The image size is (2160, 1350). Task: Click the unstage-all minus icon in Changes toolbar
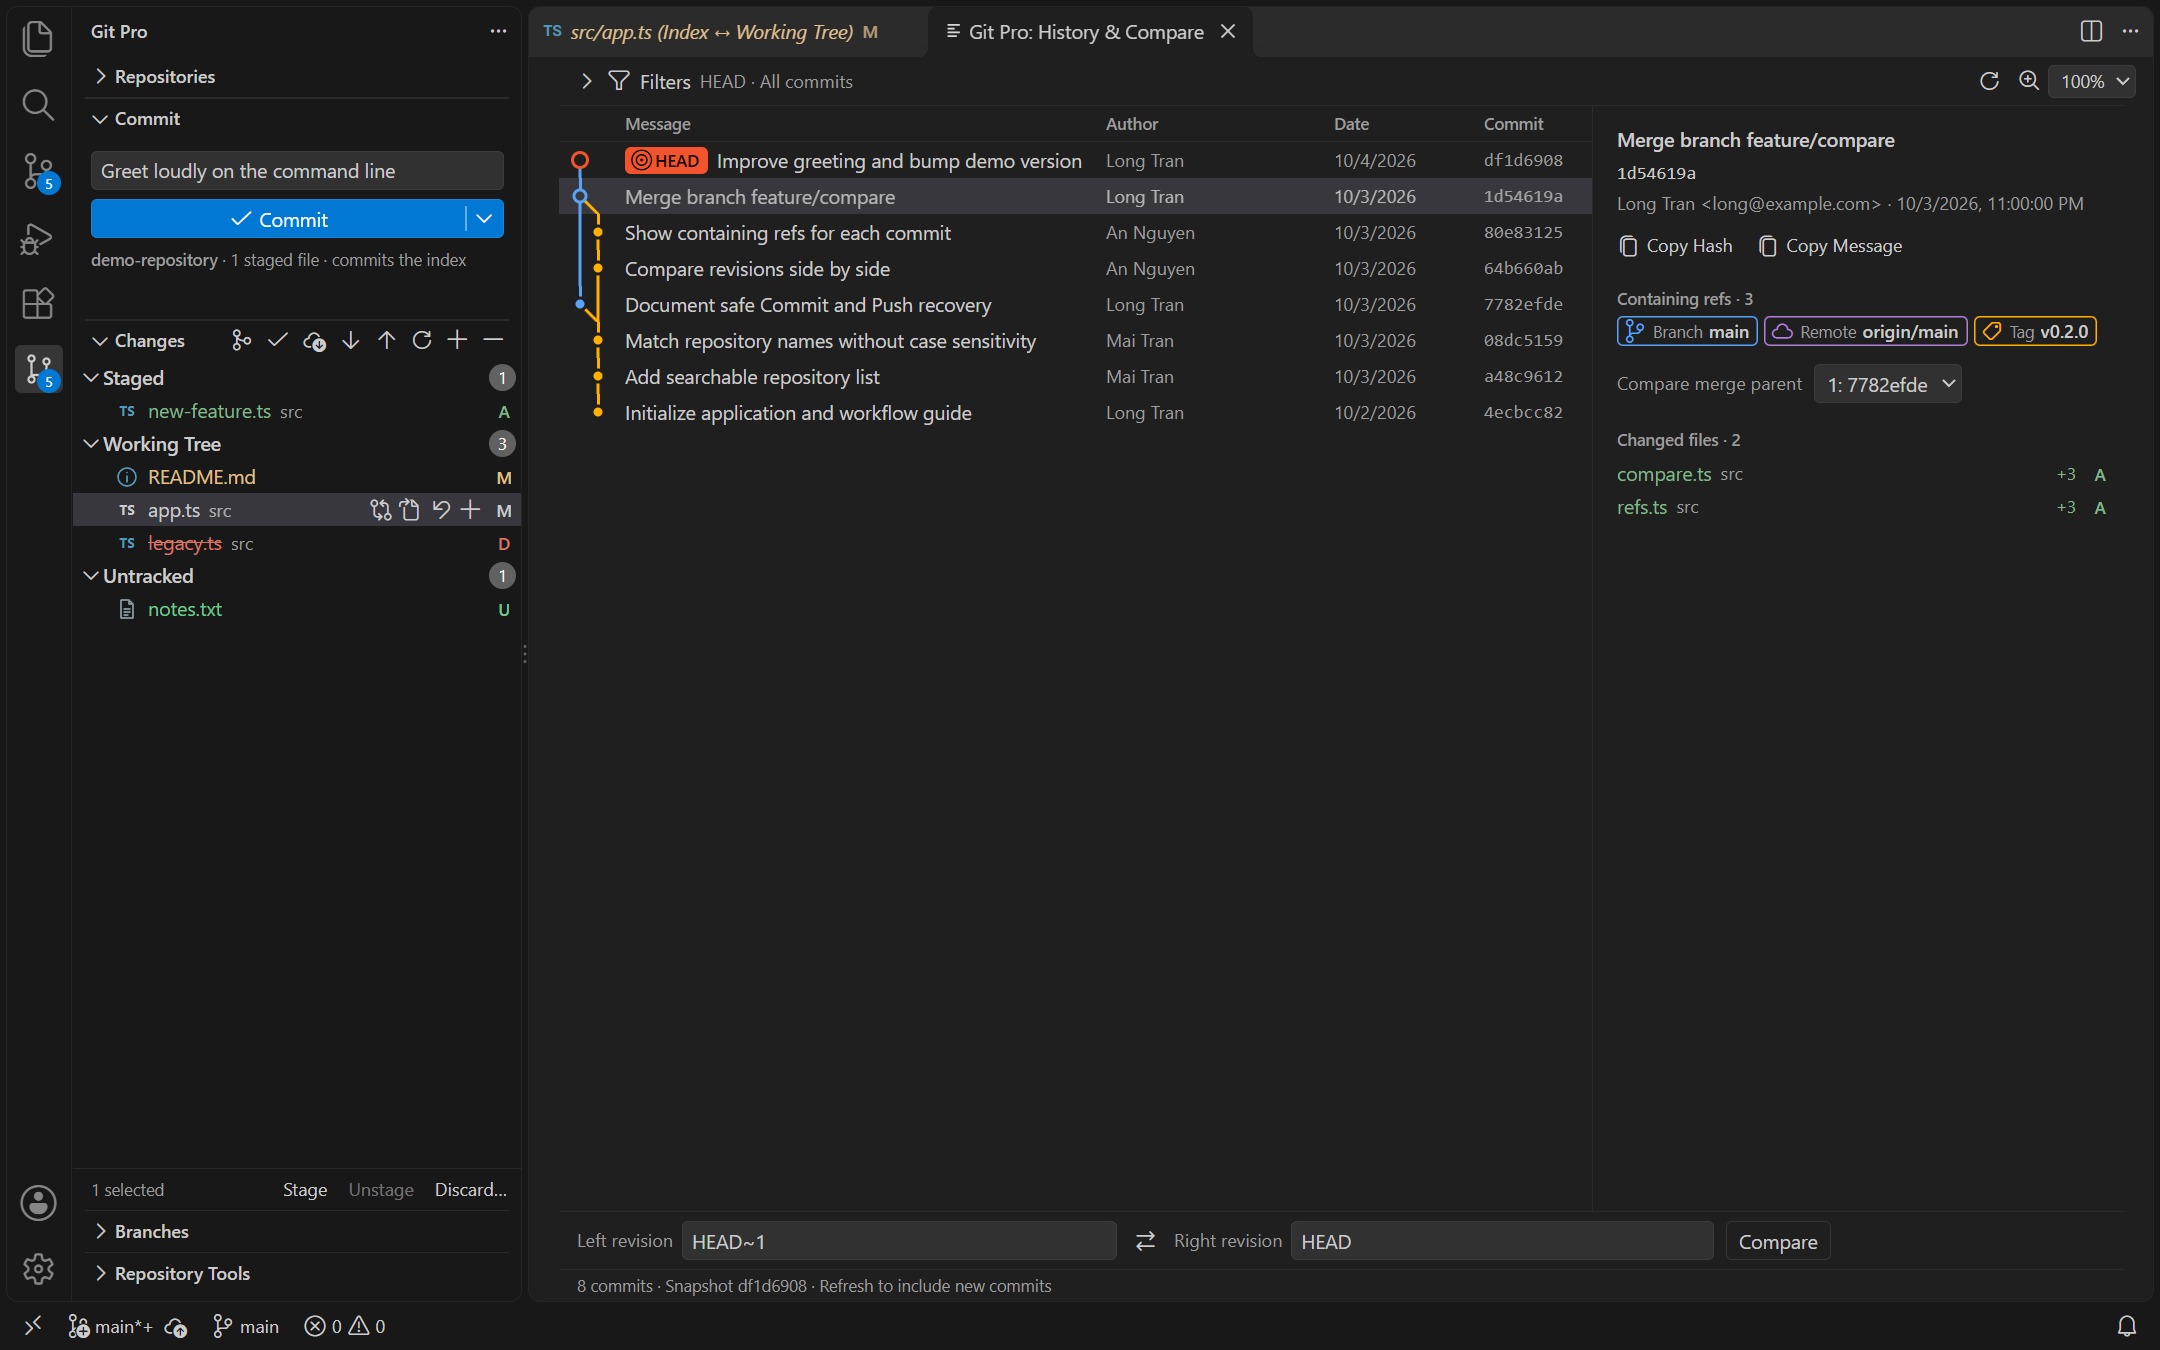493,340
